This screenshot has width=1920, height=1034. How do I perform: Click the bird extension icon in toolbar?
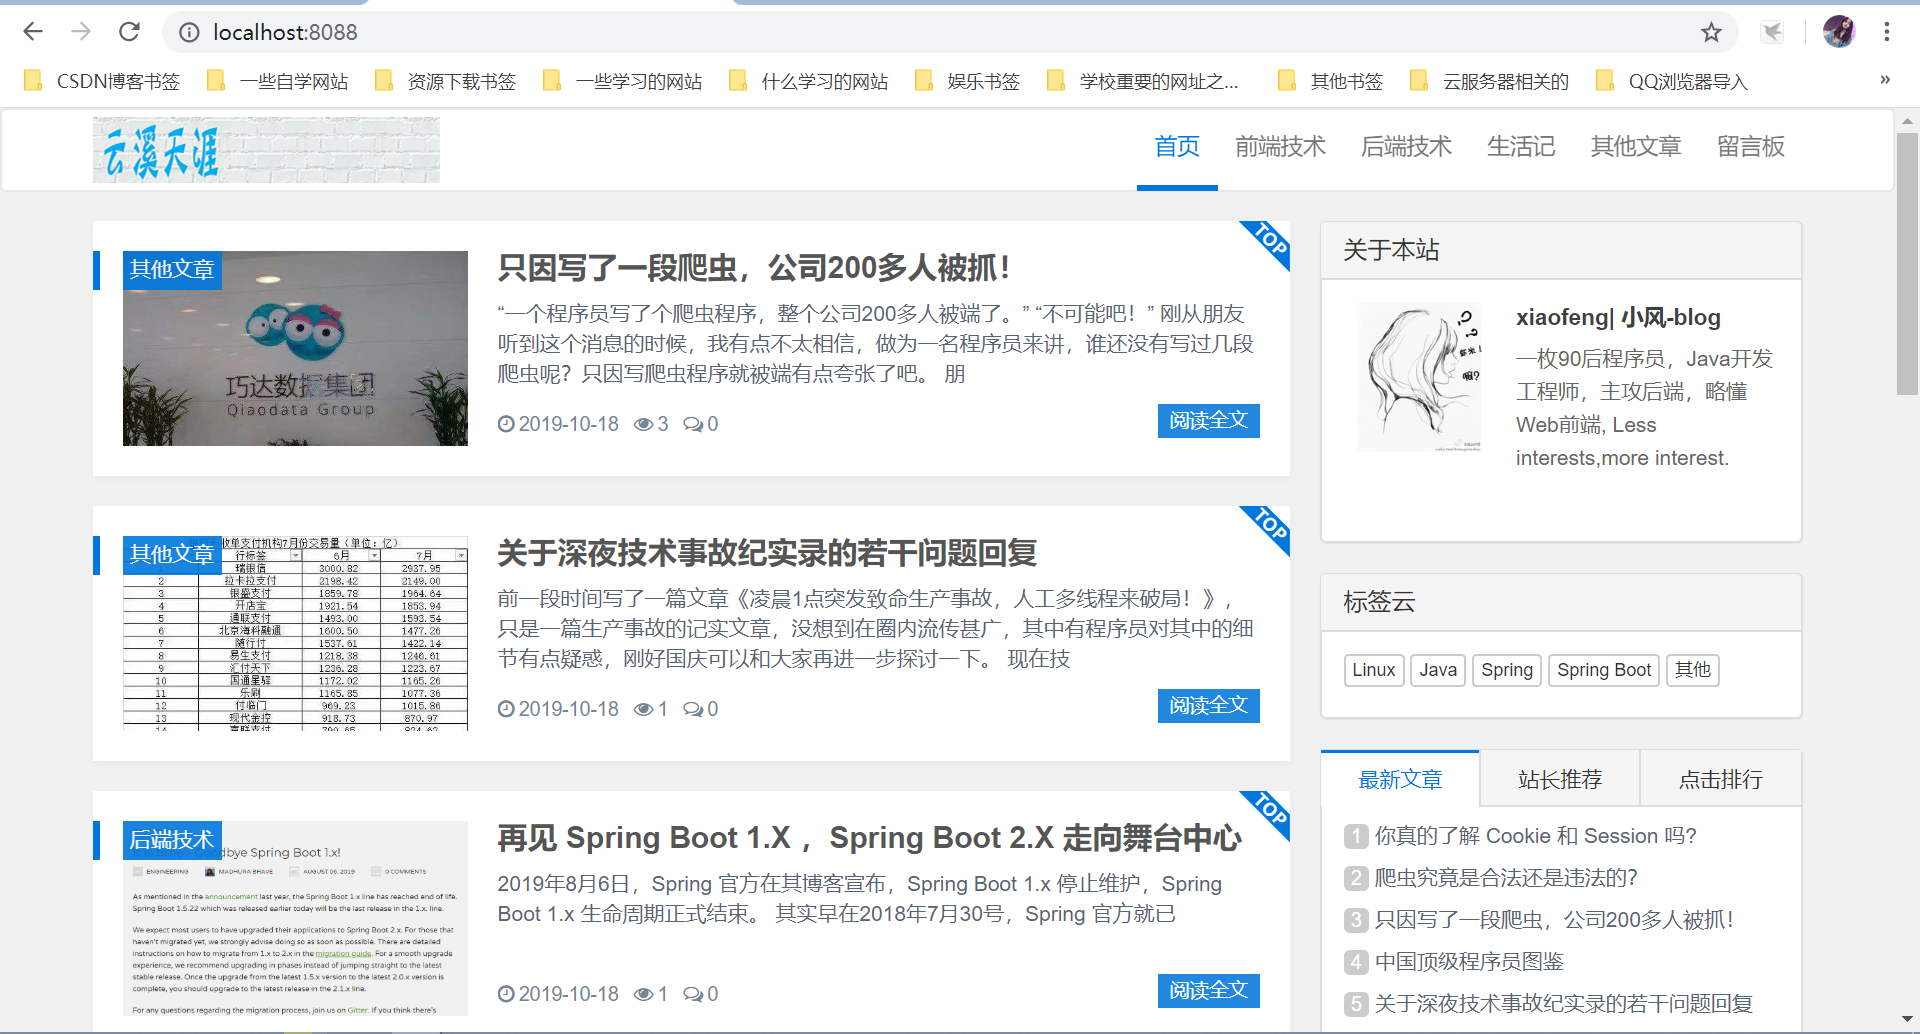click(1772, 32)
